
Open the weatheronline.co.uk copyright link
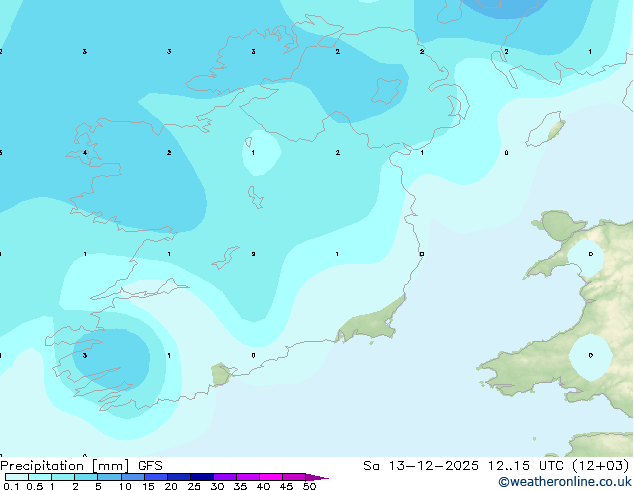pyautogui.click(x=565, y=482)
